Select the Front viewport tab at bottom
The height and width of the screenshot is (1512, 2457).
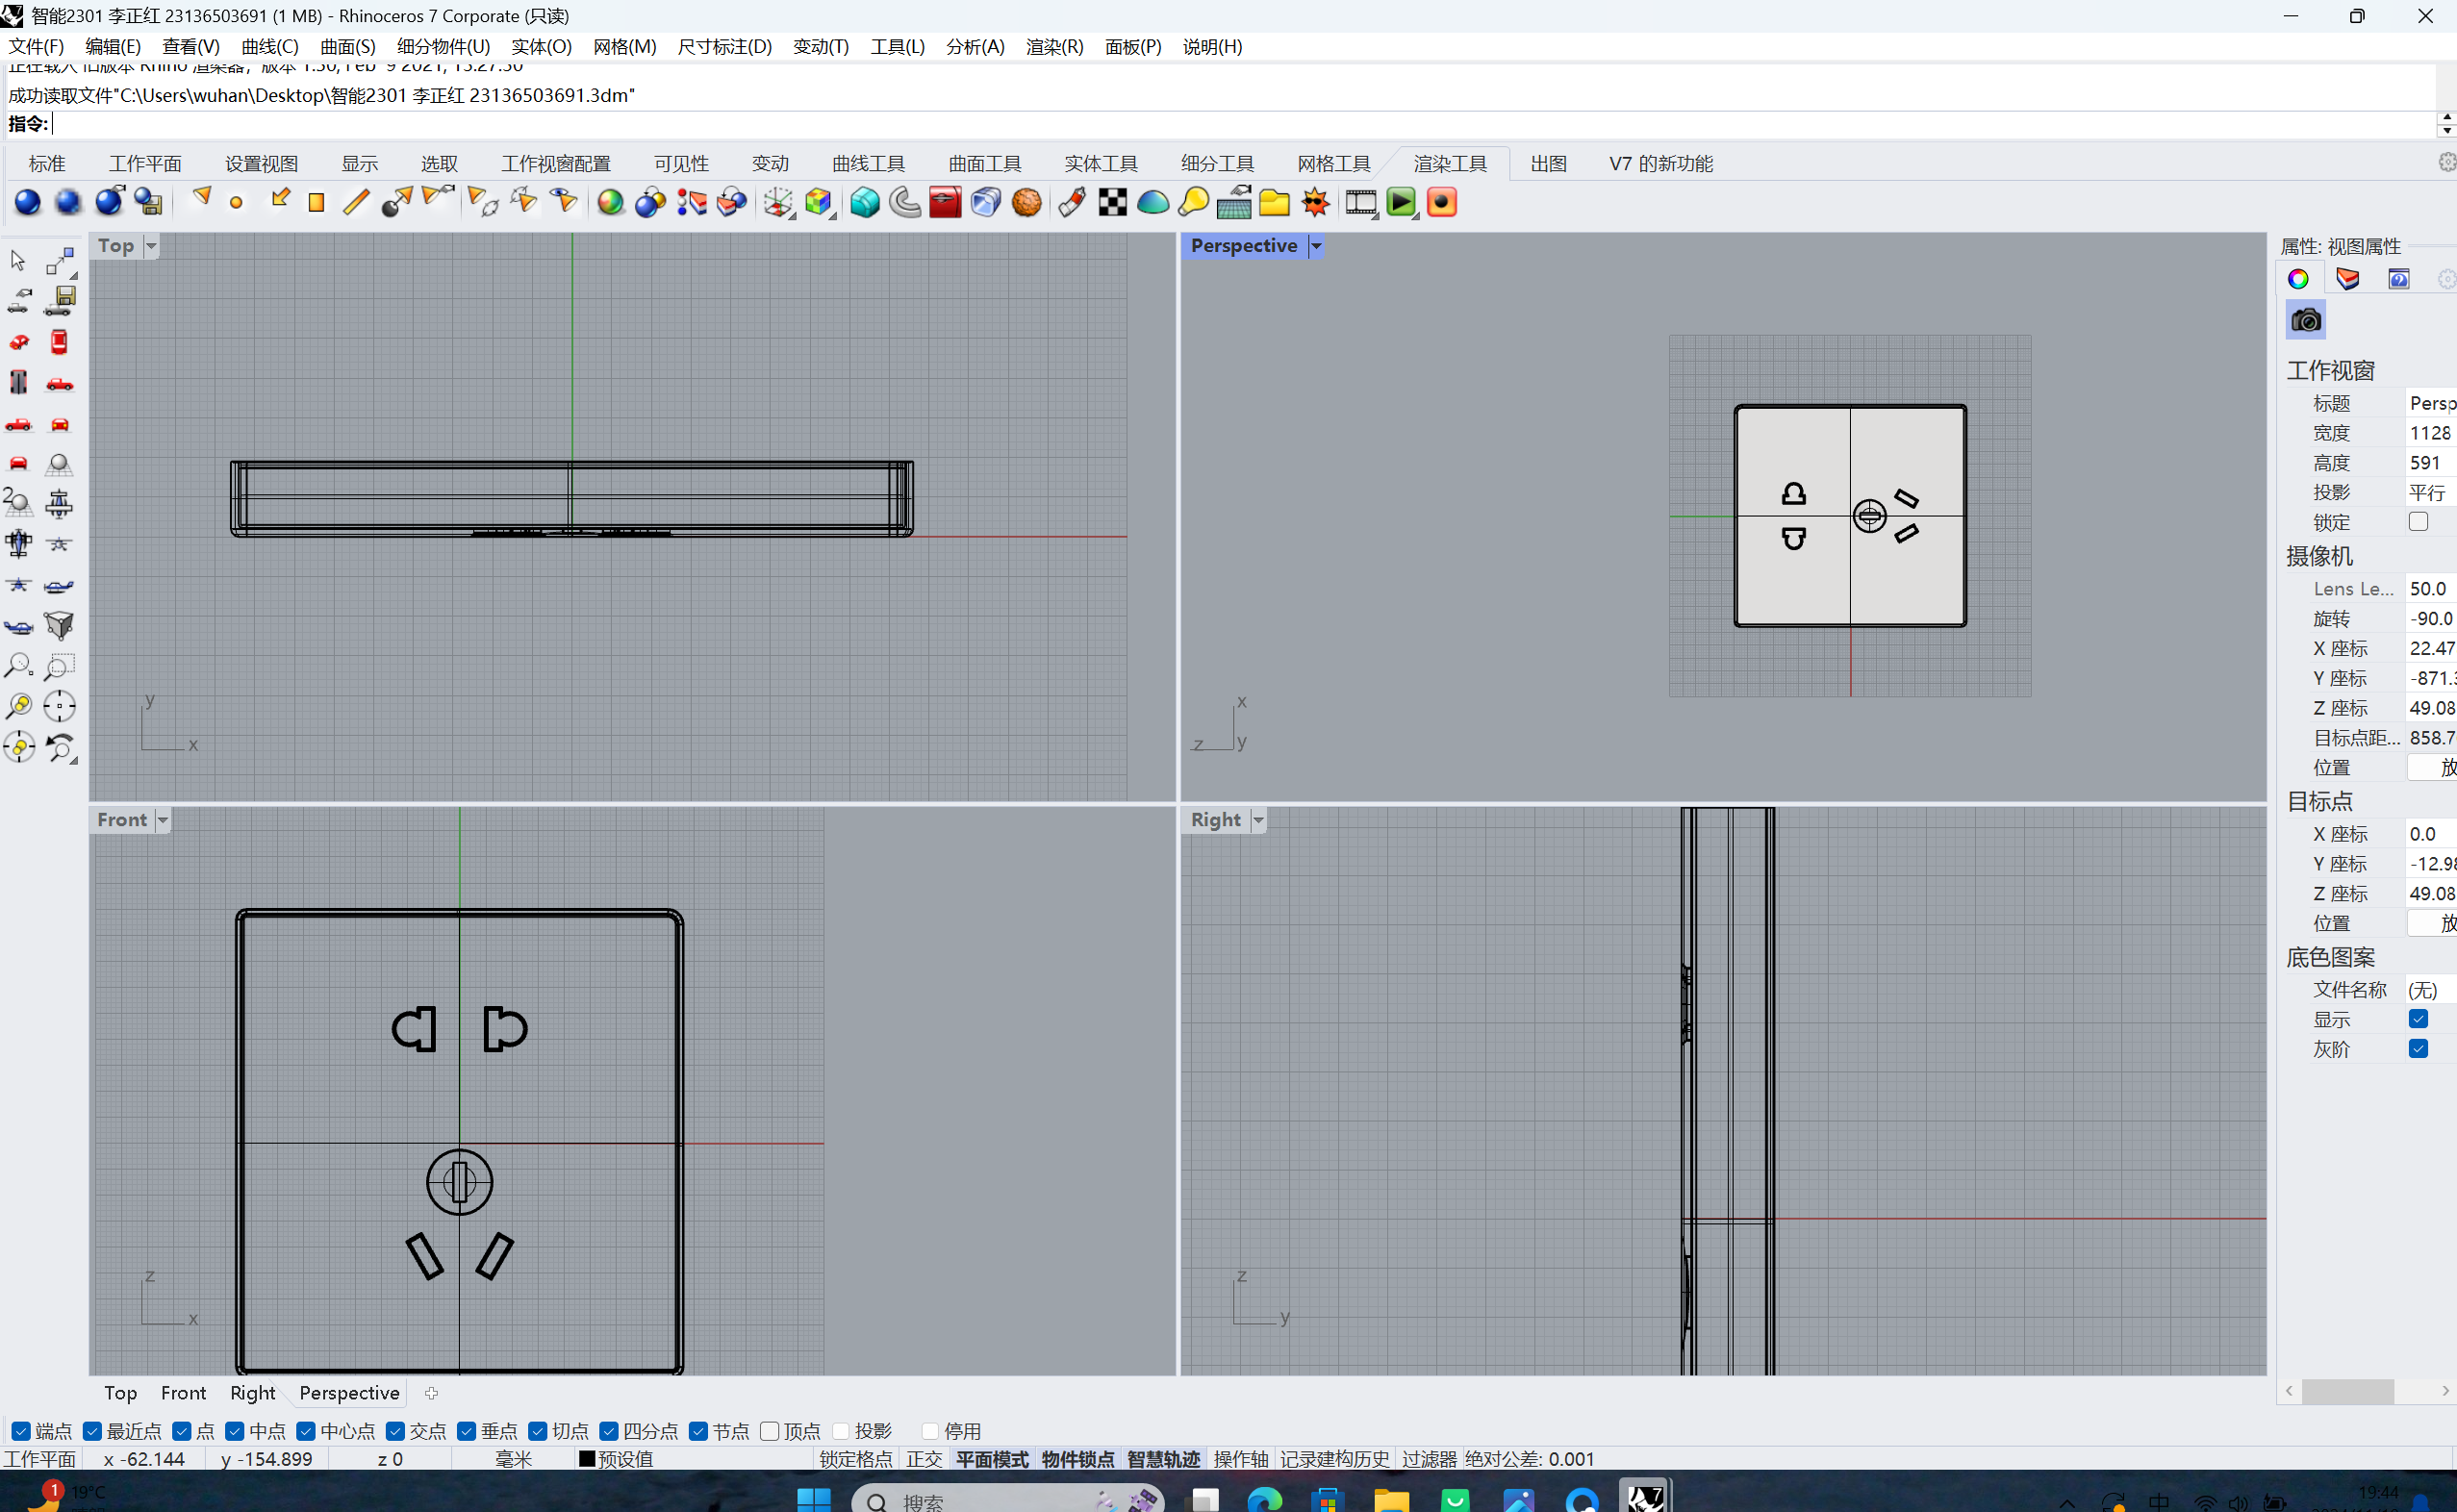(x=183, y=1392)
